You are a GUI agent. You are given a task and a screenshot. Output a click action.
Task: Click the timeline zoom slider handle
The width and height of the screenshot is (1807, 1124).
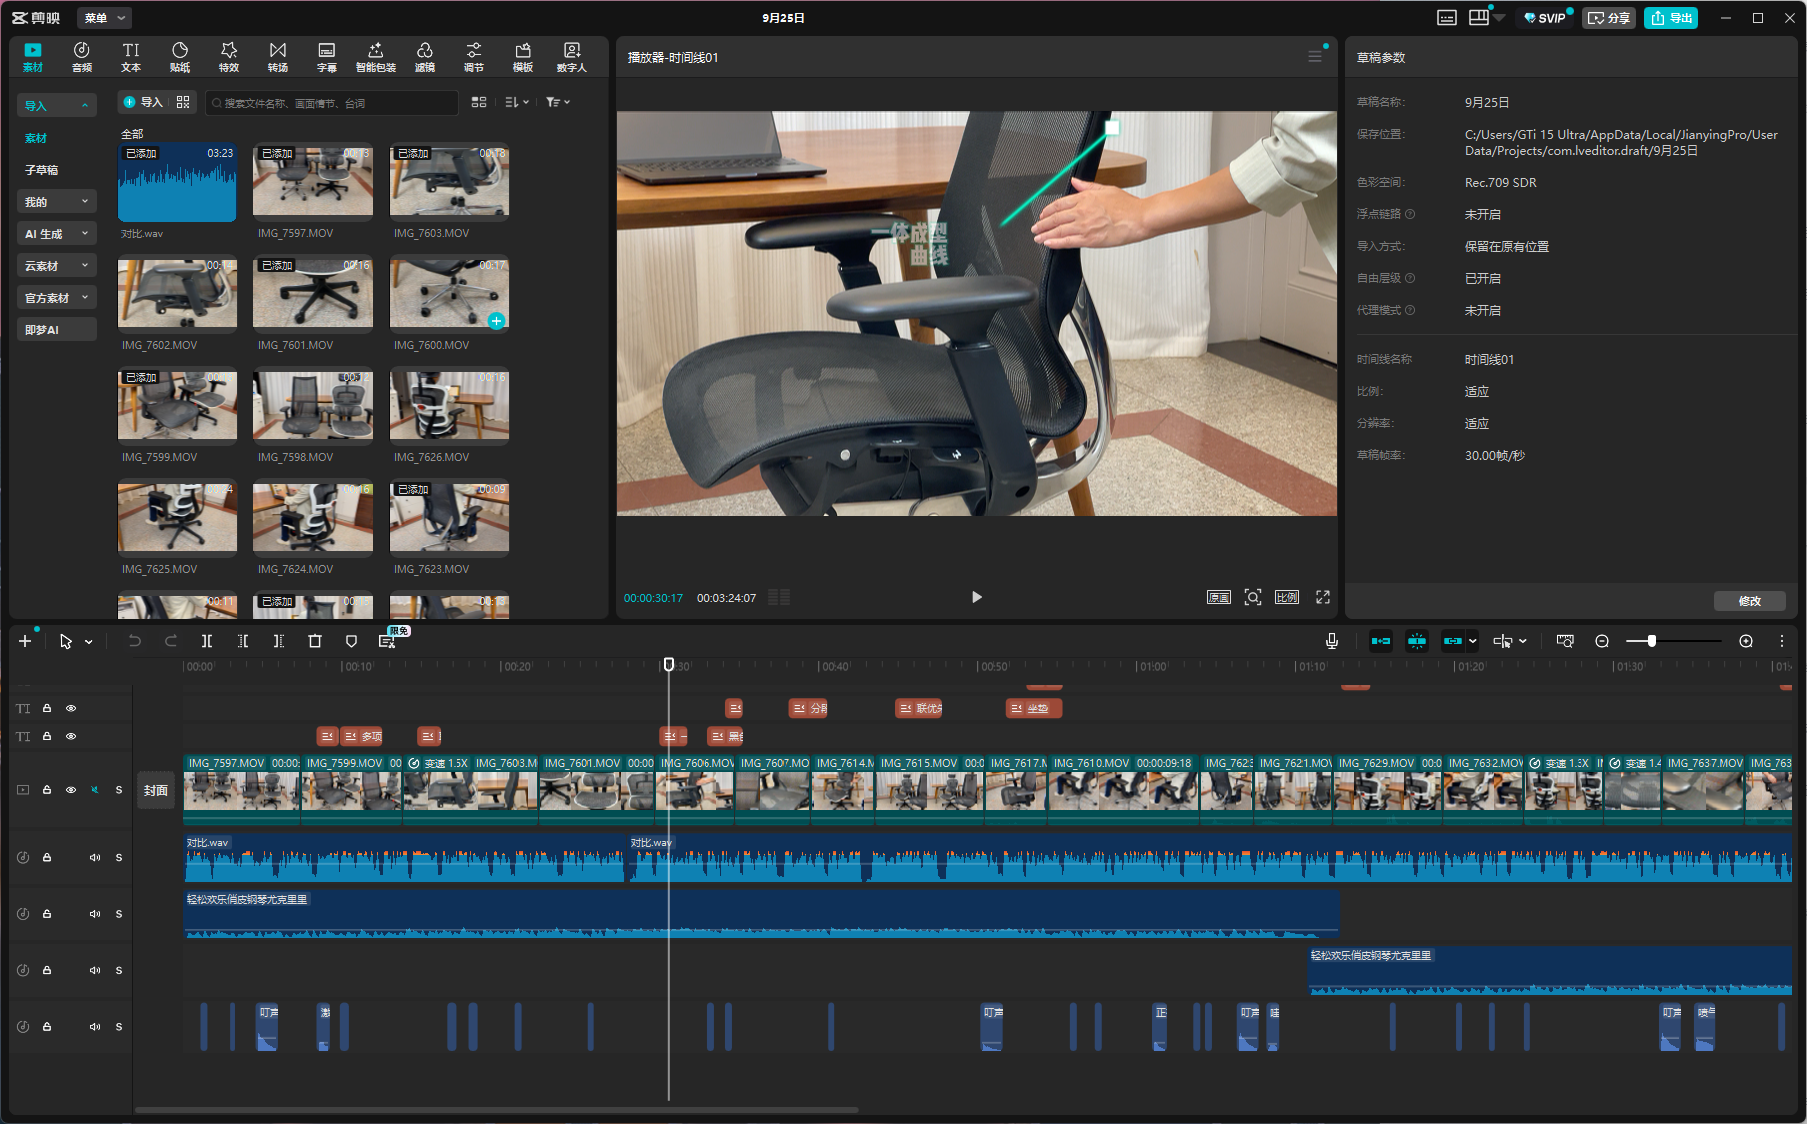point(1652,641)
